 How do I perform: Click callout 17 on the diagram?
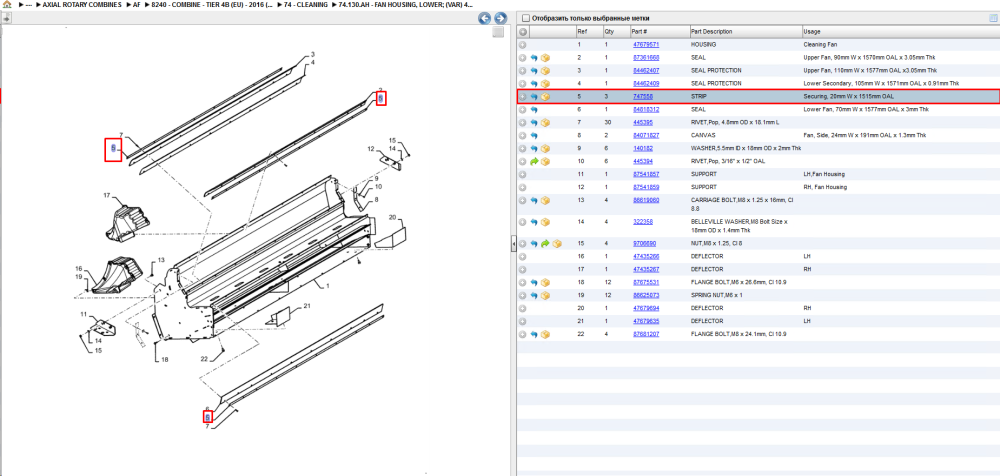pyautogui.click(x=108, y=195)
